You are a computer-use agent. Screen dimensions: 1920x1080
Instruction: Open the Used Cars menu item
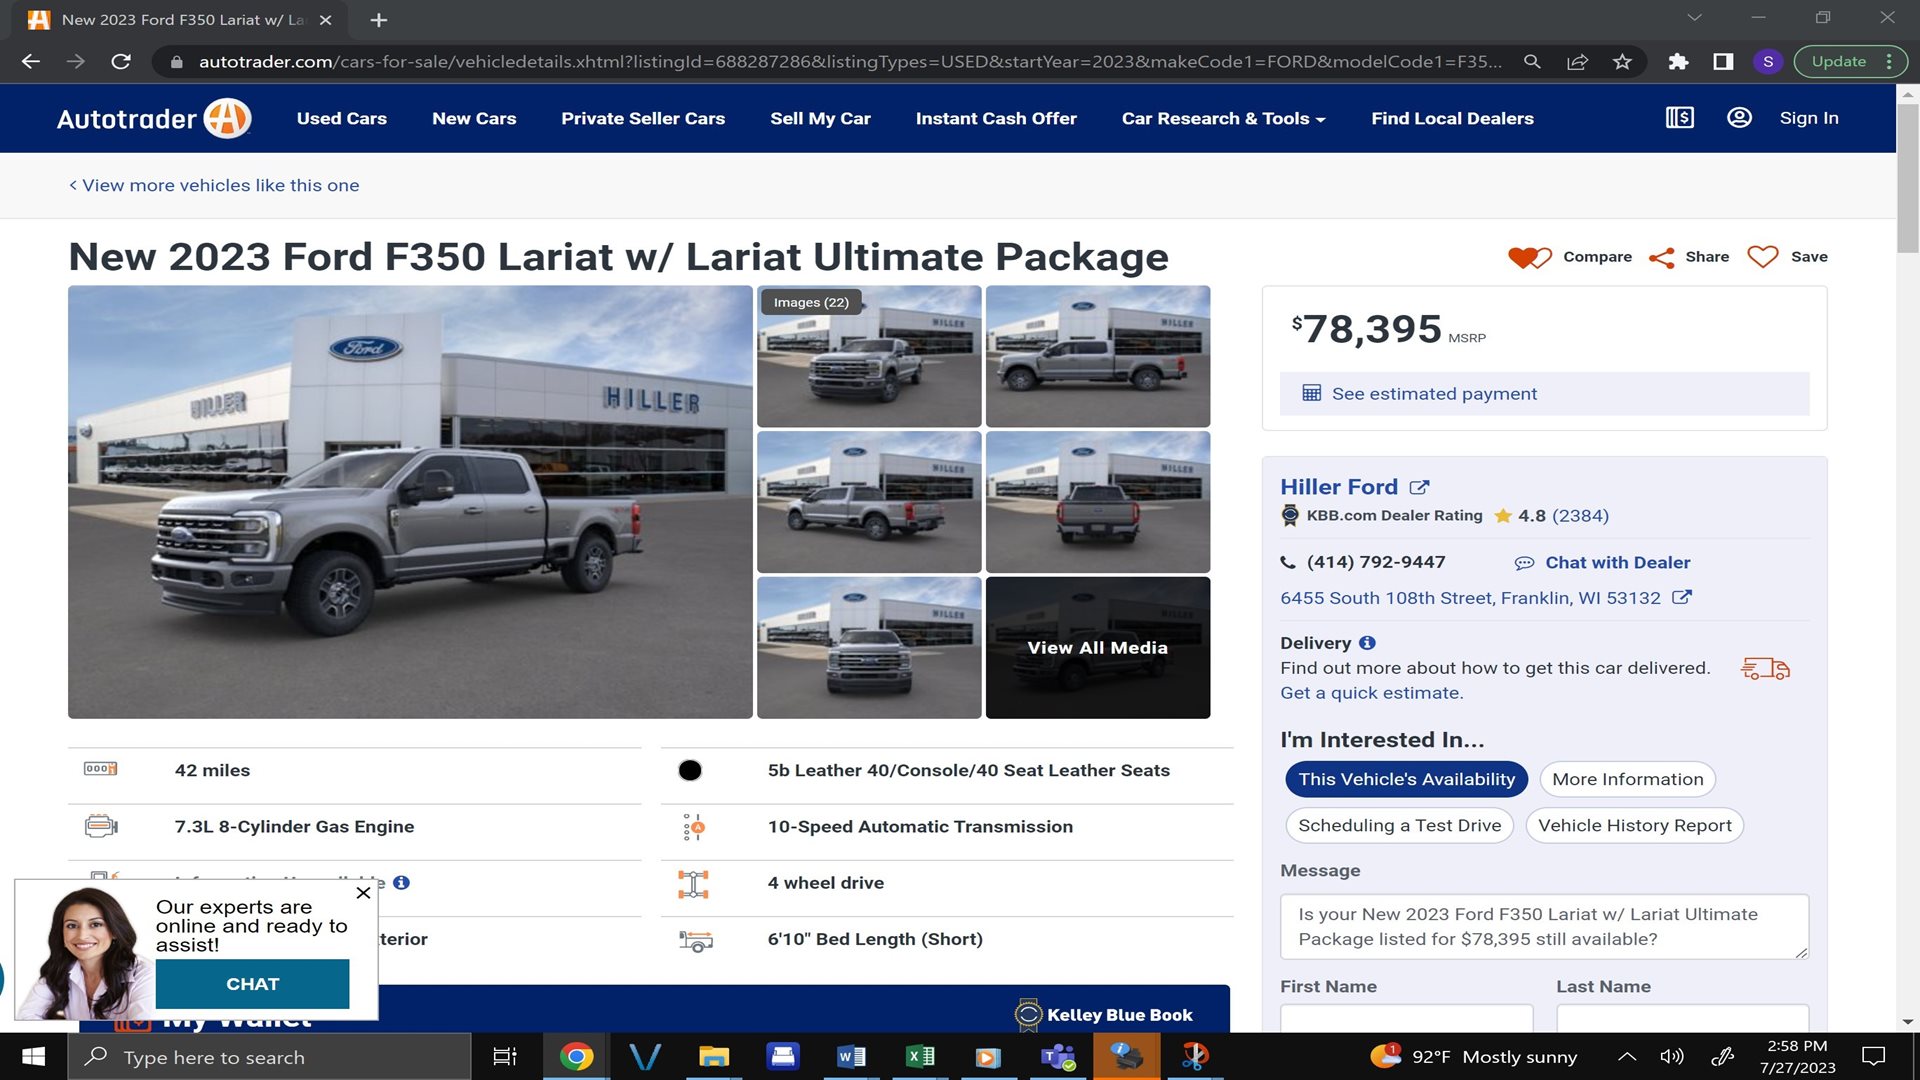click(x=341, y=118)
